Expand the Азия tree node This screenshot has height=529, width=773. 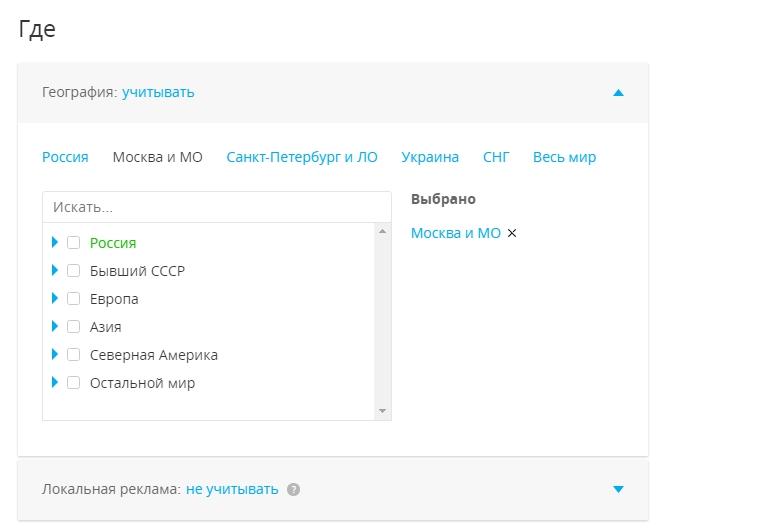pos(55,326)
